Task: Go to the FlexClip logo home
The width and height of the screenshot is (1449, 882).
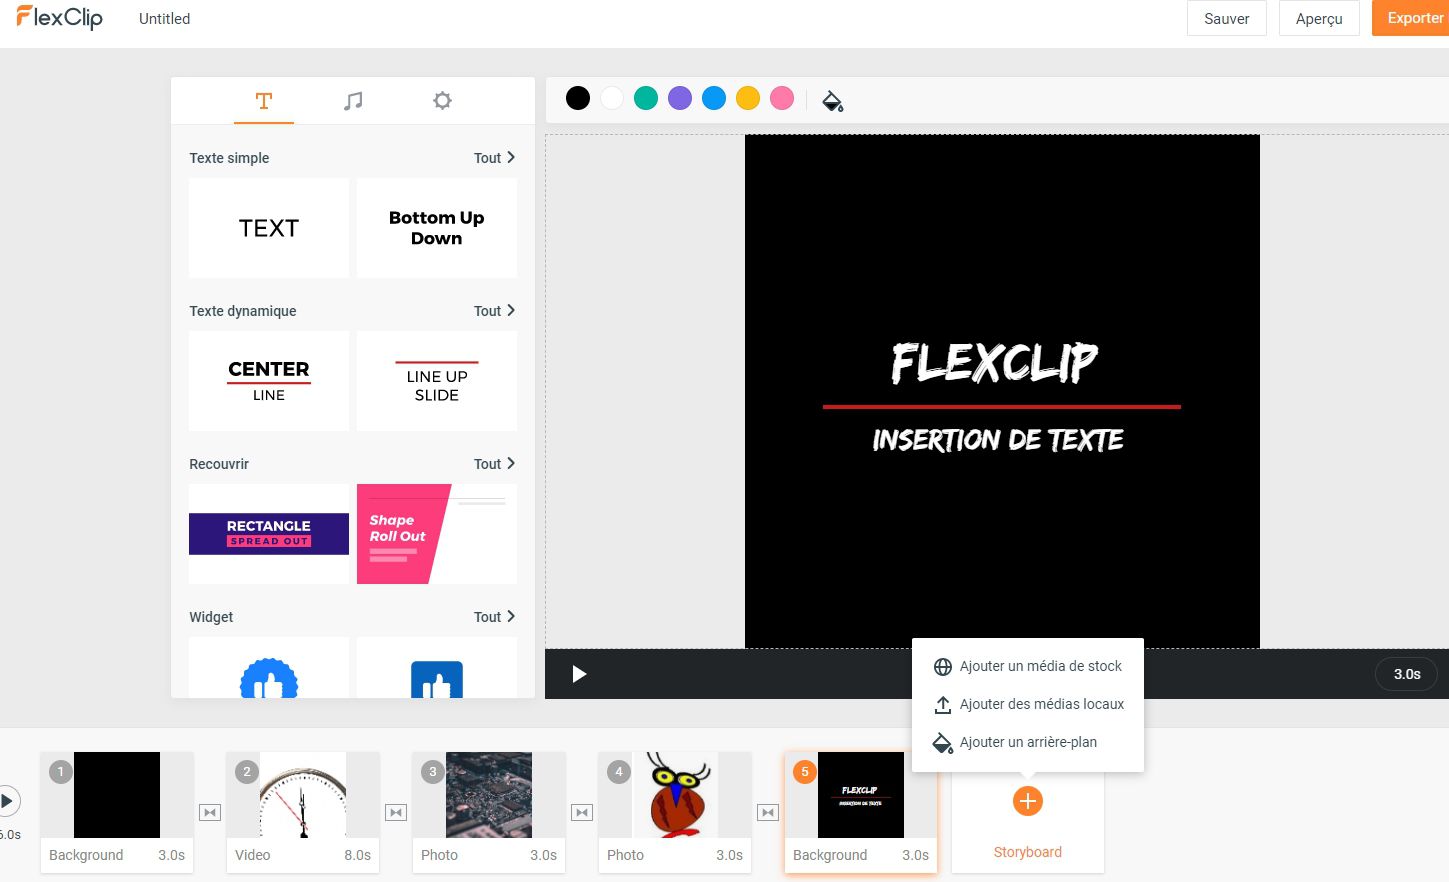Action: point(59,18)
